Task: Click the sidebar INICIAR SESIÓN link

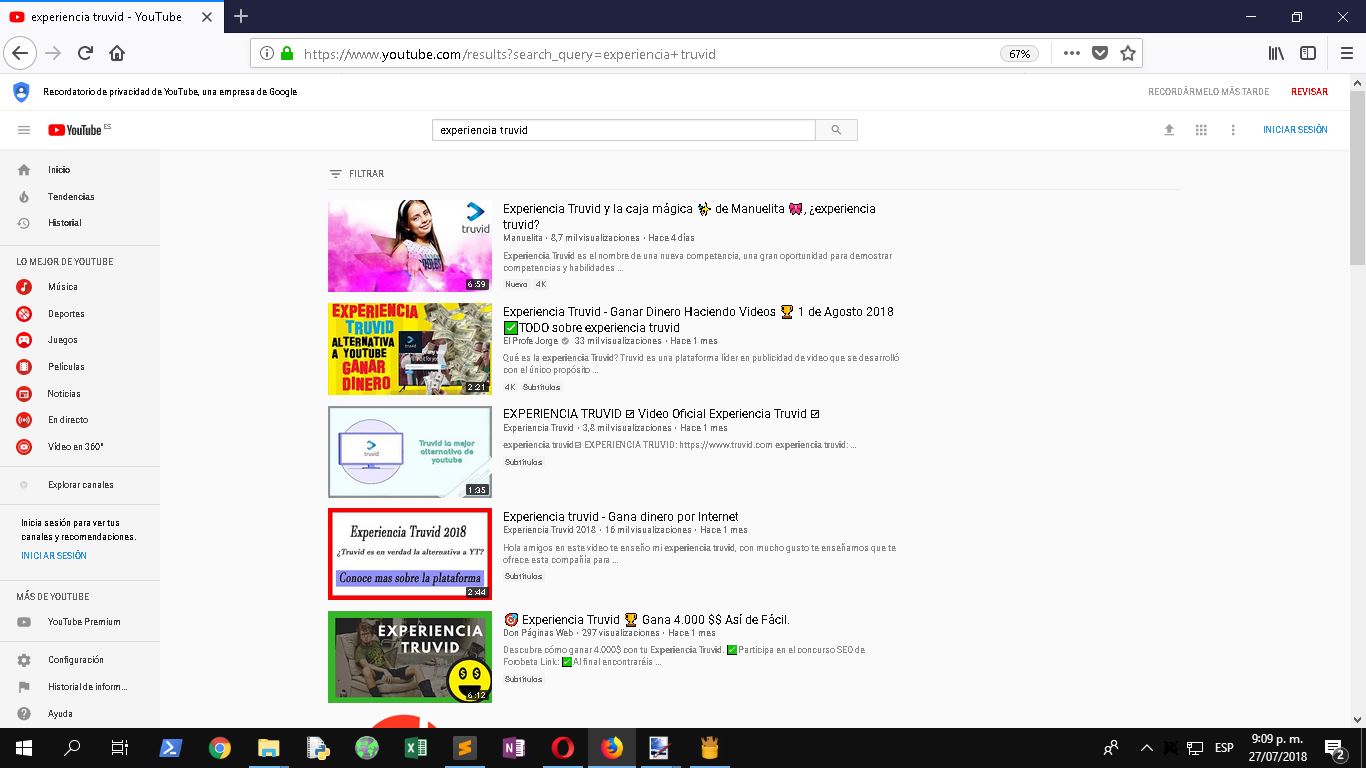Action: tap(54, 556)
